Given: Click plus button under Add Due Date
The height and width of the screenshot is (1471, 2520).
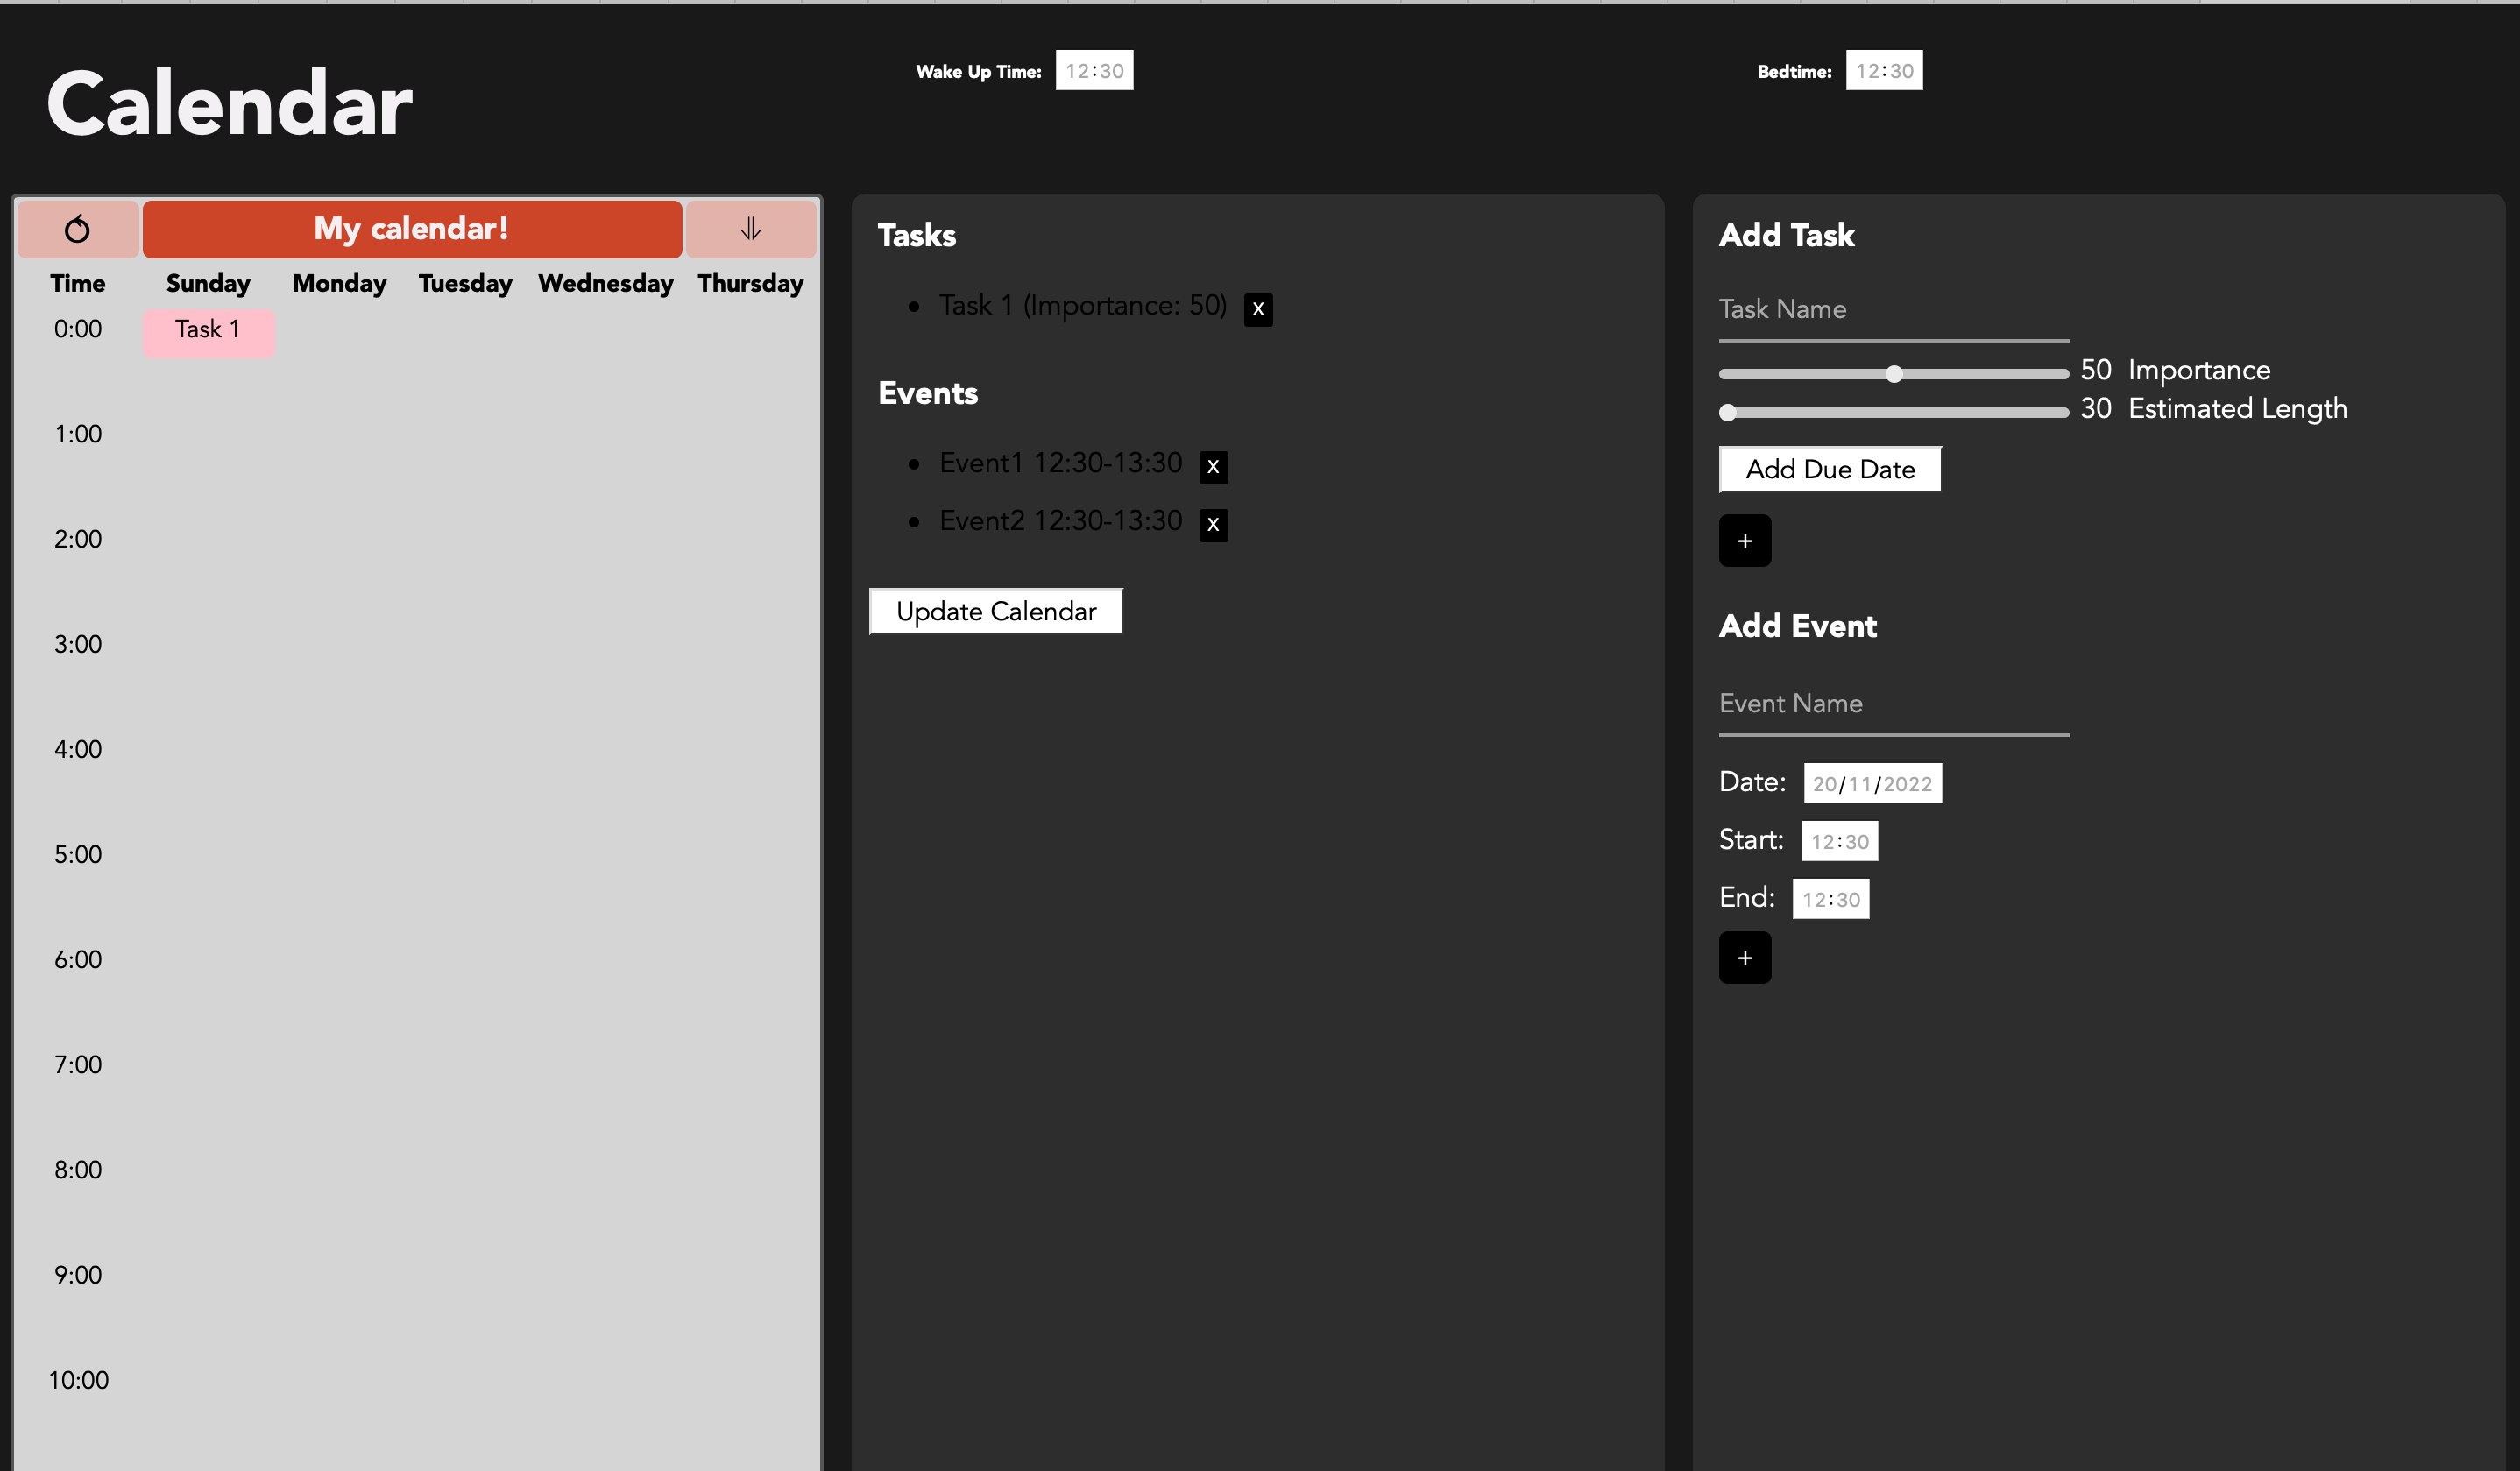Looking at the screenshot, I should [x=1744, y=541].
